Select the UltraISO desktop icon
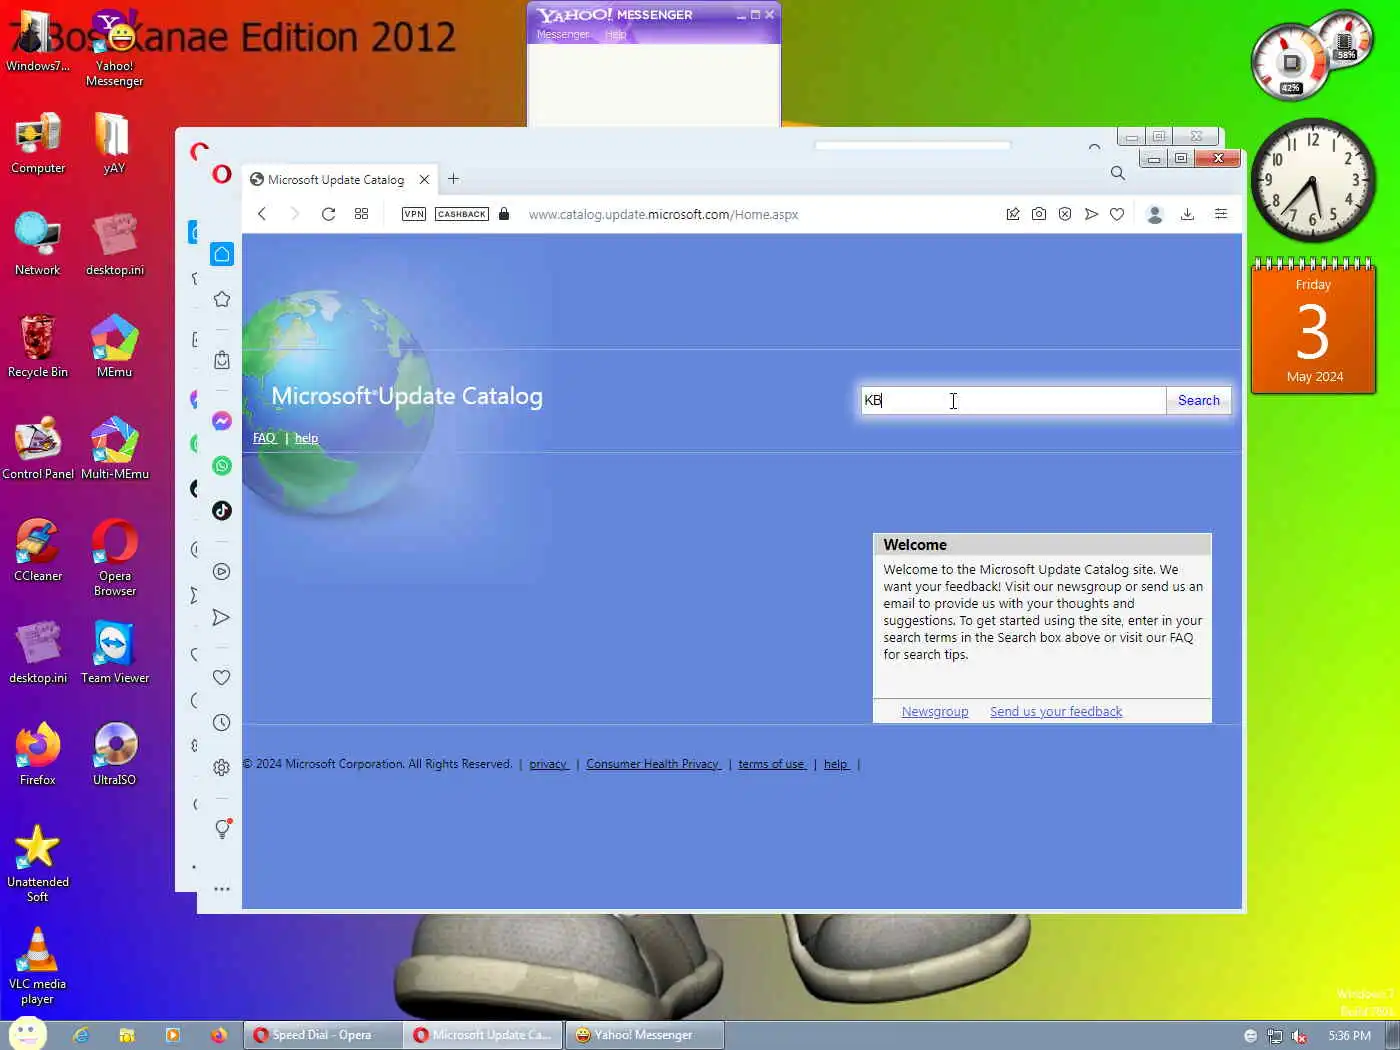The height and width of the screenshot is (1050, 1400). pyautogui.click(x=115, y=755)
